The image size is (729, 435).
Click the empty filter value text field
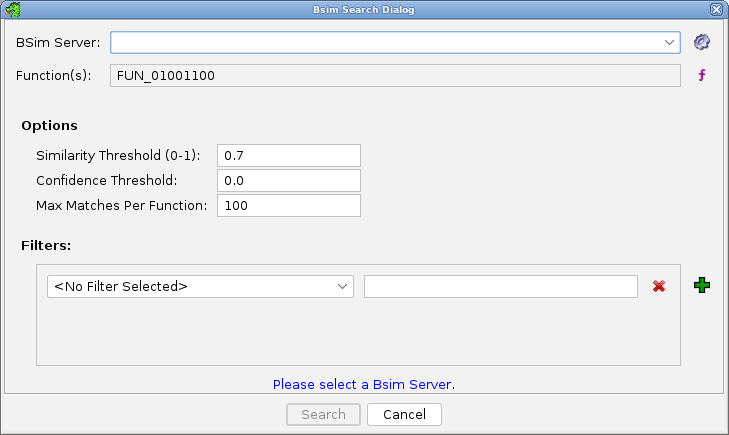coord(500,286)
